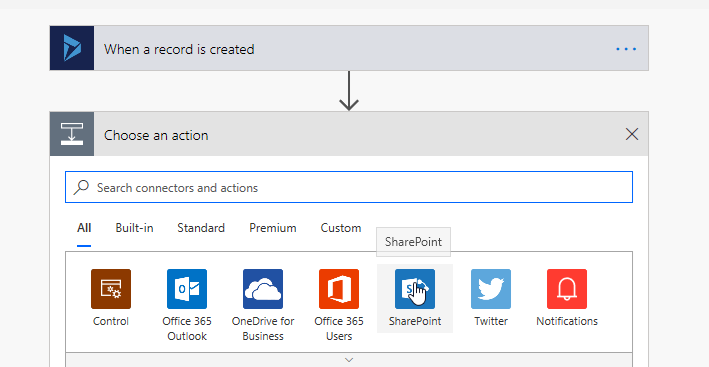Close the Choose an action panel

[x=632, y=134]
